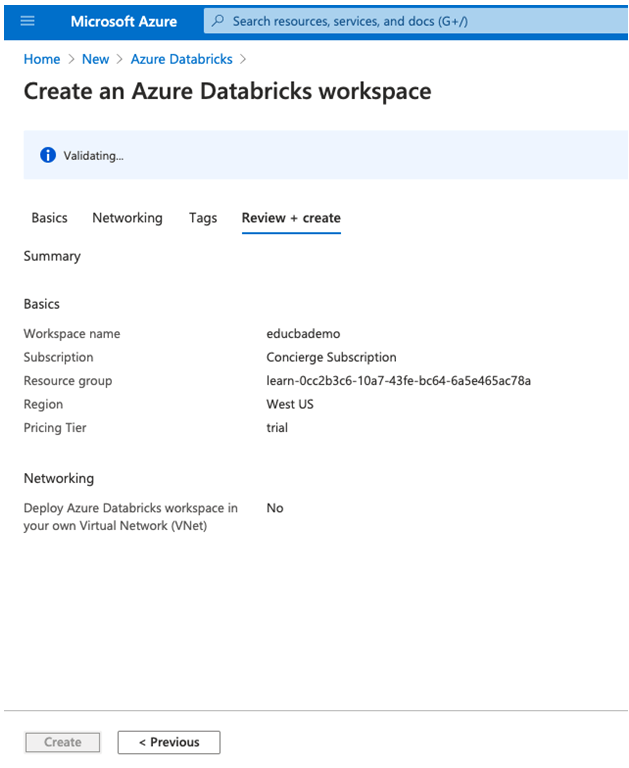Click the Microsoft Azure portal title
The height and width of the screenshot is (768, 629).
[x=123, y=21]
